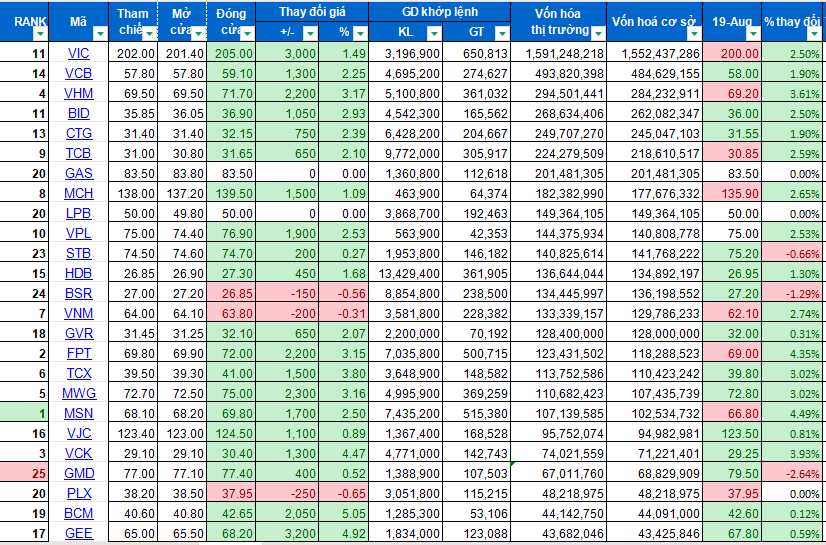The height and width of the screenshot is (545, 826).
Task: Select GAS base capitalization 201,481,305
Action: [654, 174]
